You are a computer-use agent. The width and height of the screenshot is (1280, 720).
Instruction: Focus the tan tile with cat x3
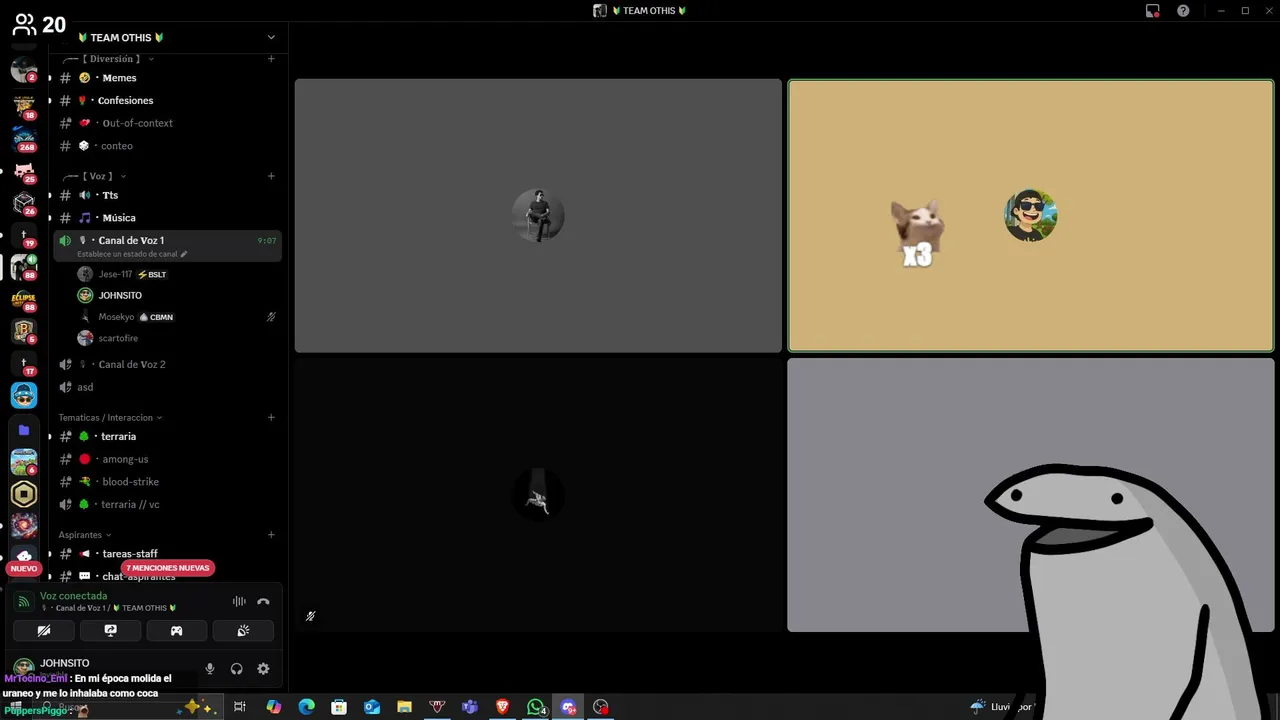click(1031, 216)
